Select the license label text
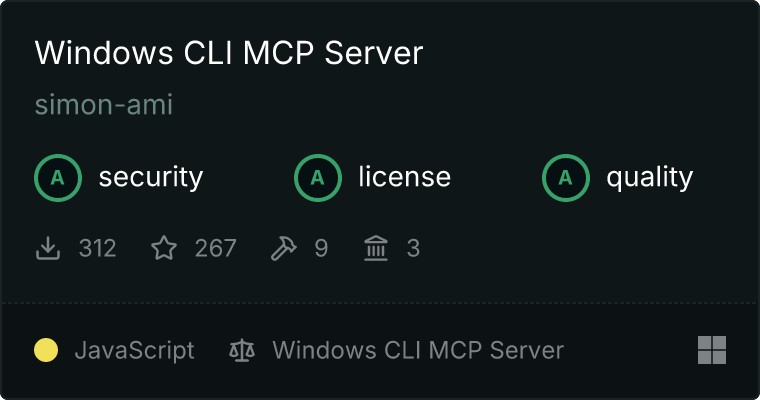This screenshot has width=760, height=400. click(405, 176)
